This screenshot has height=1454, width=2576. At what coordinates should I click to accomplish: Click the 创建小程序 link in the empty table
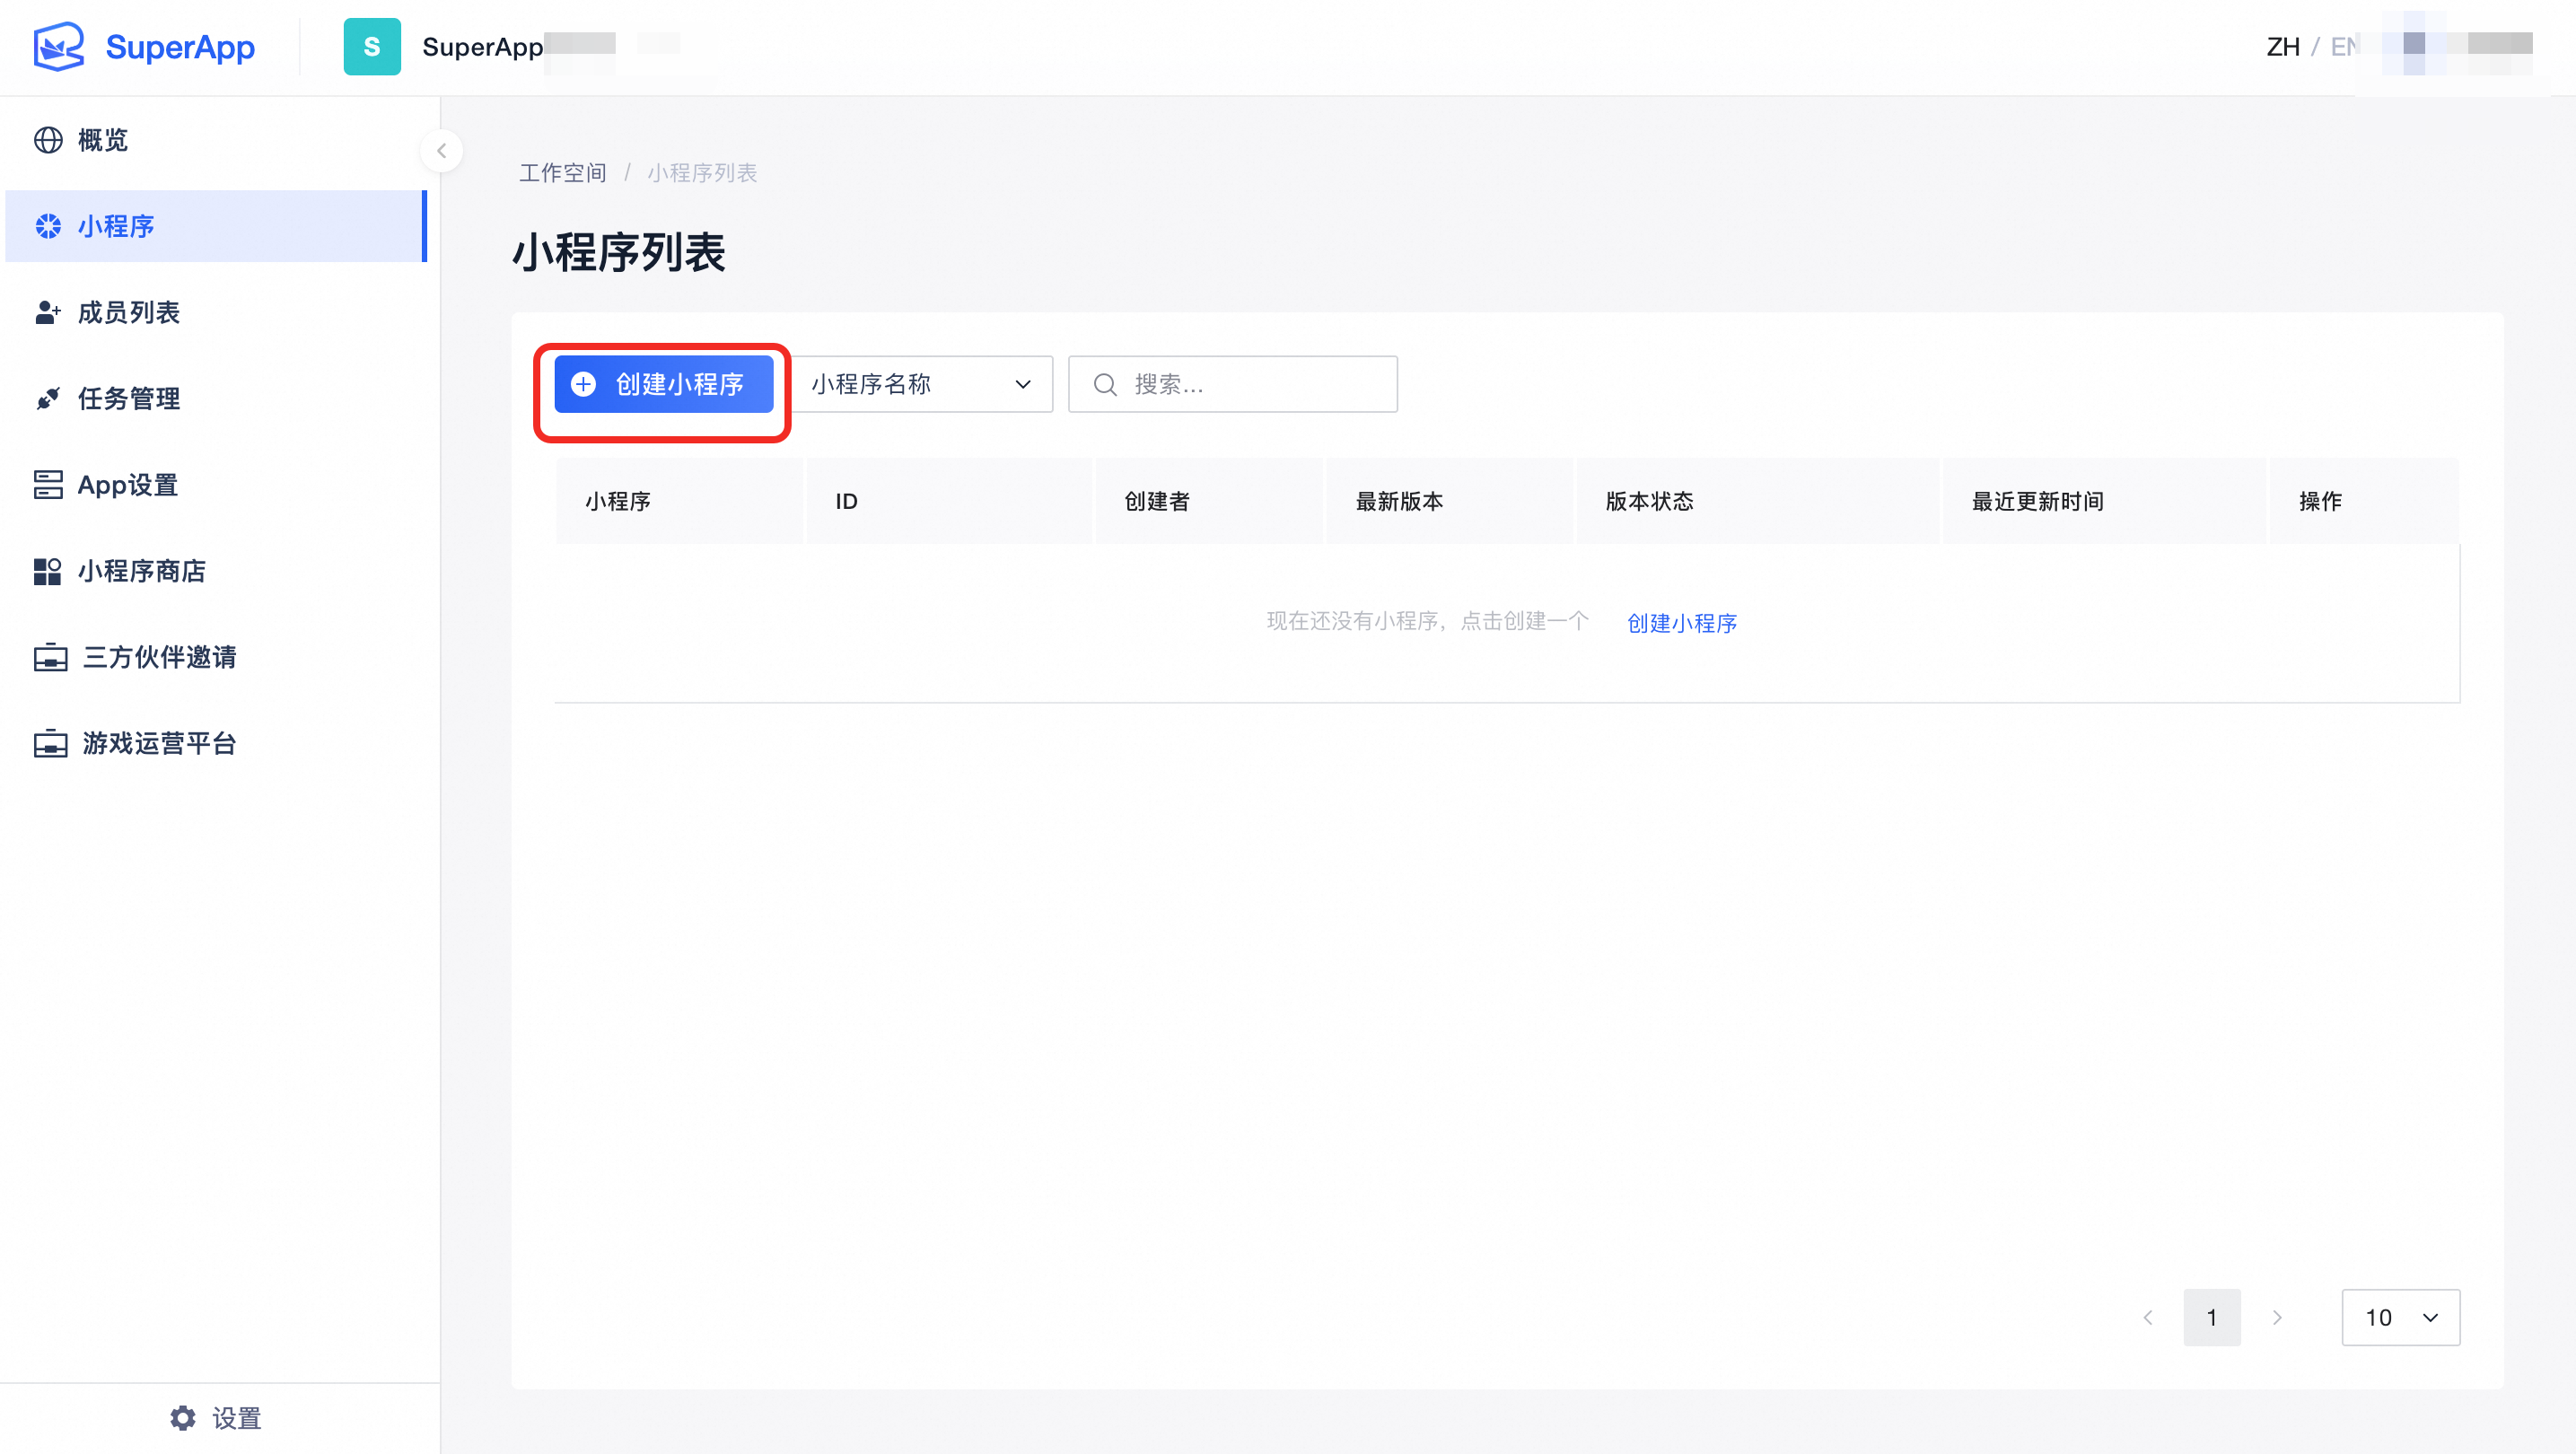(1681, 623)
